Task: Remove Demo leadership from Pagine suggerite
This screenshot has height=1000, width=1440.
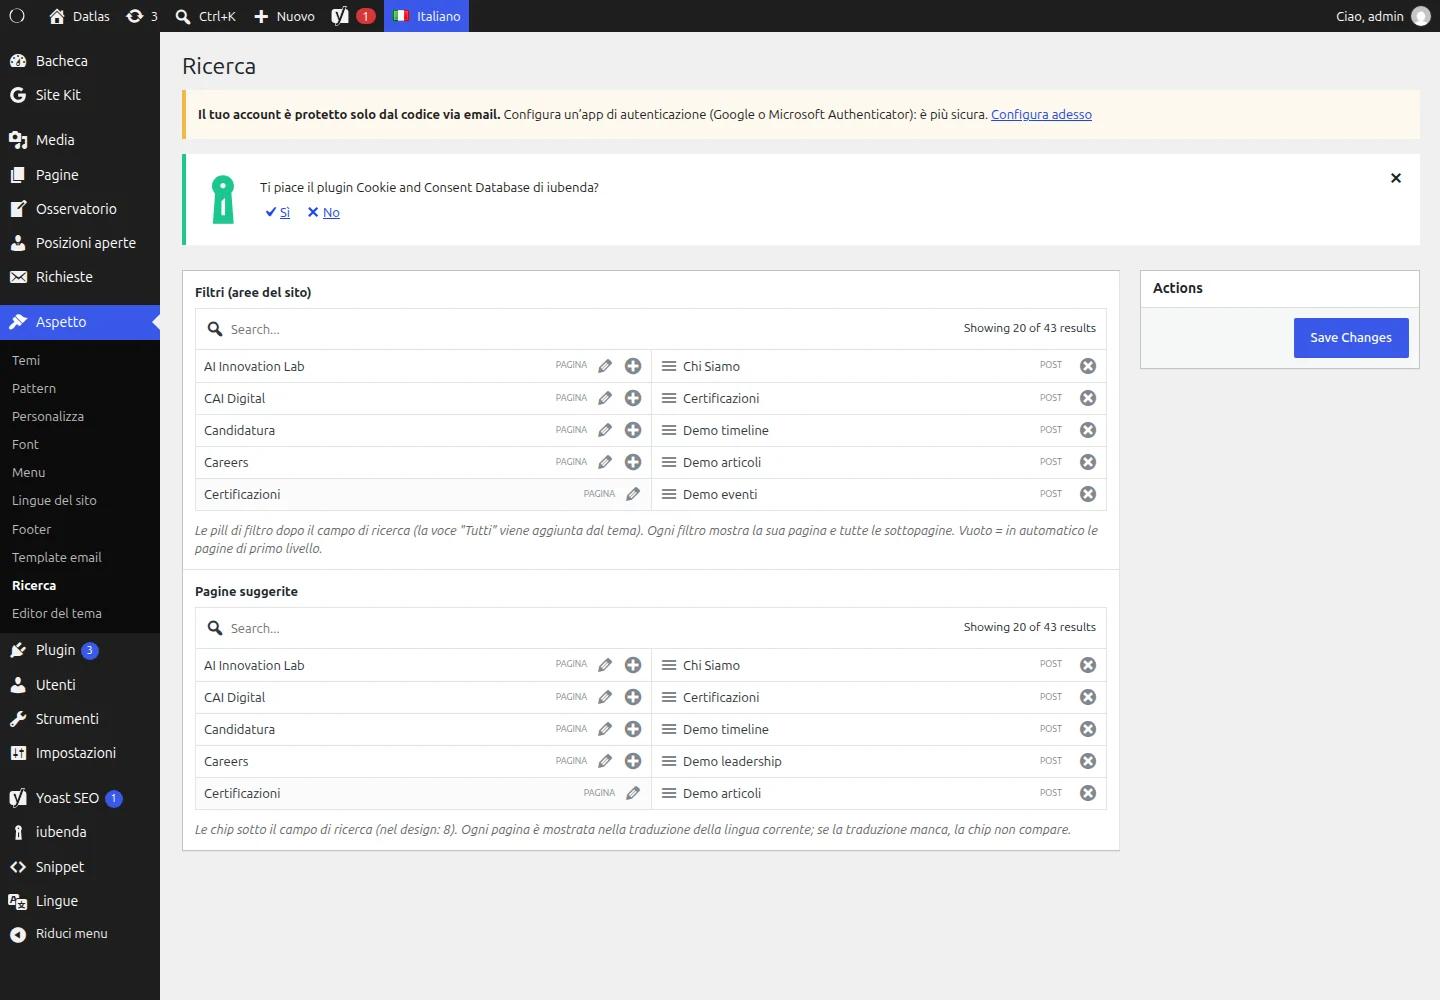Action: coord(1088,761)
